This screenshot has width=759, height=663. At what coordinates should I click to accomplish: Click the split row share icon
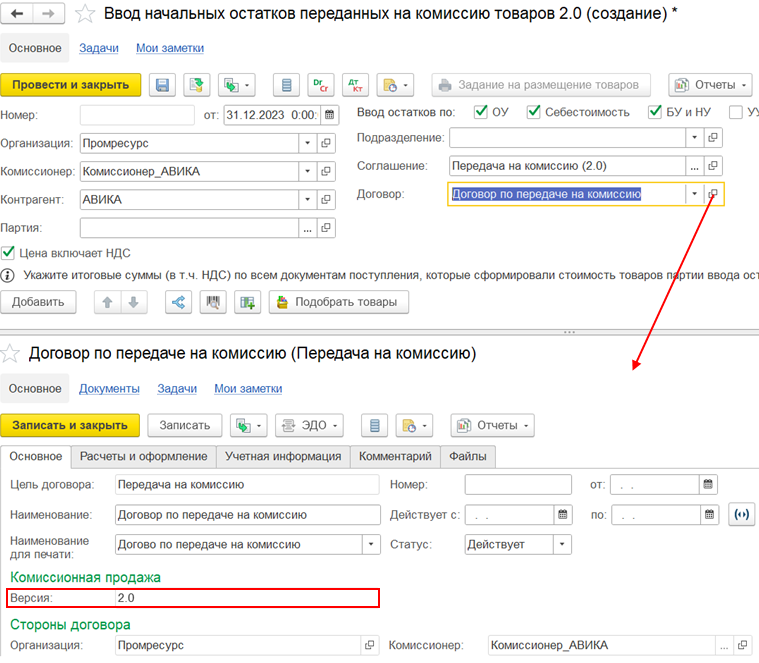pyautogui.click(x=178, y=302)
